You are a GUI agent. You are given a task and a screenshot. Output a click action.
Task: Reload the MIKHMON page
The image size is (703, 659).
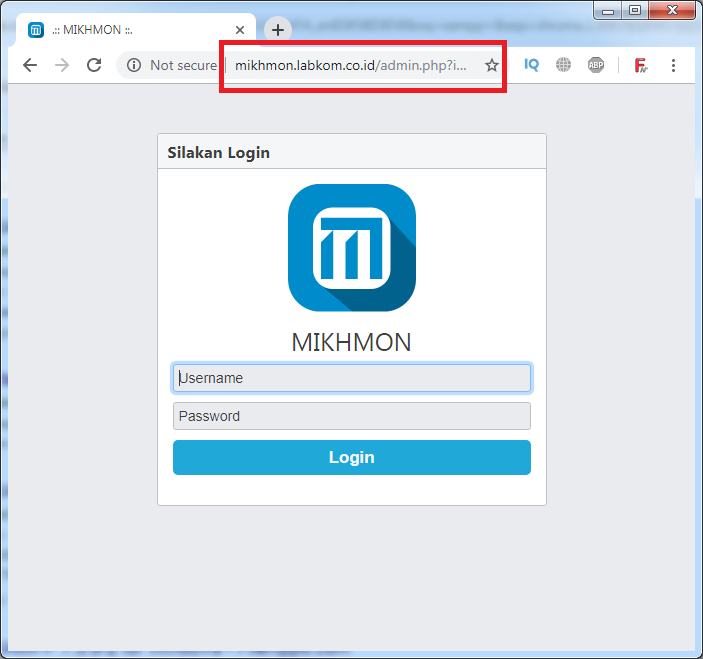tap(94, 65)
